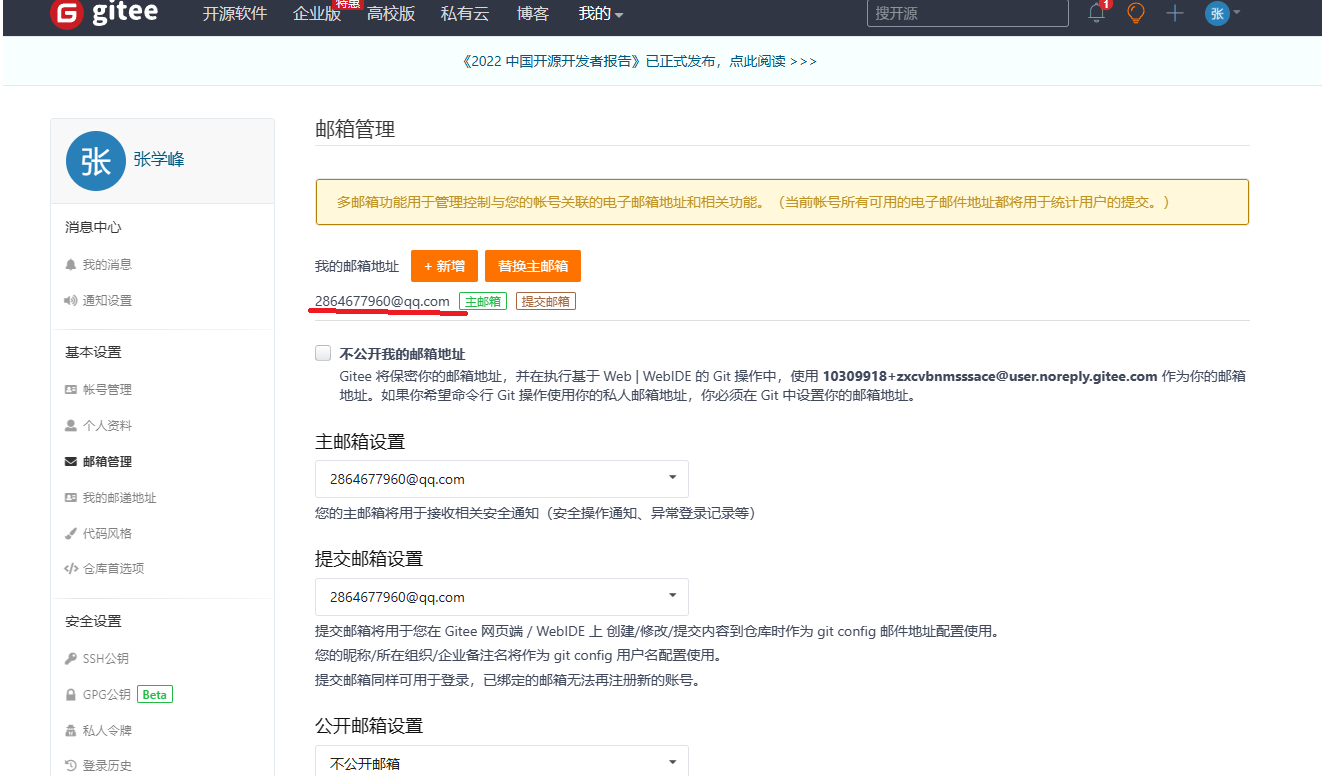Click the key icon beside SSH公钥

[x=71, y=659]
